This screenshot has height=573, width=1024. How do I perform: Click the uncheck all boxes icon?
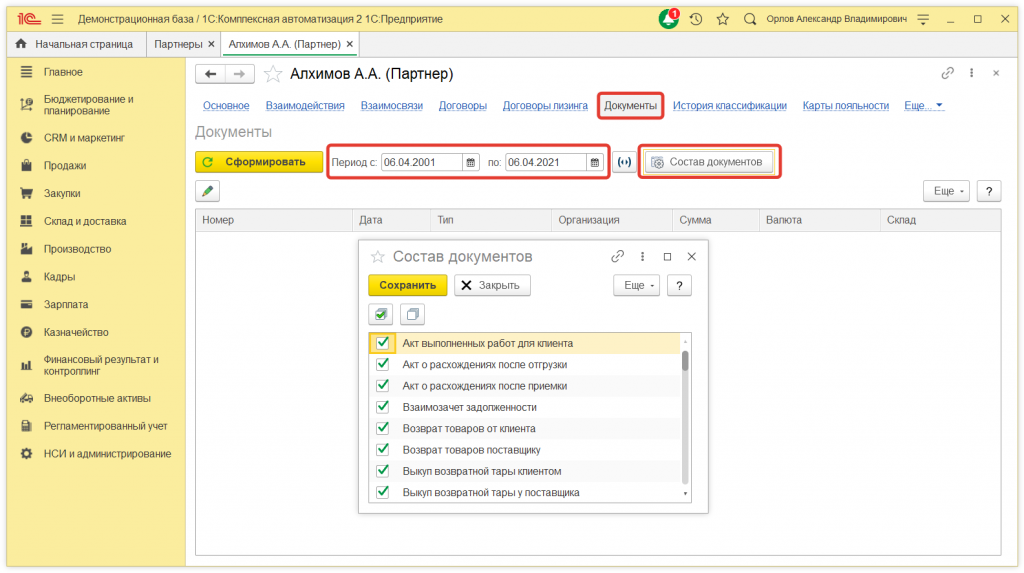[x=412, y=314]
